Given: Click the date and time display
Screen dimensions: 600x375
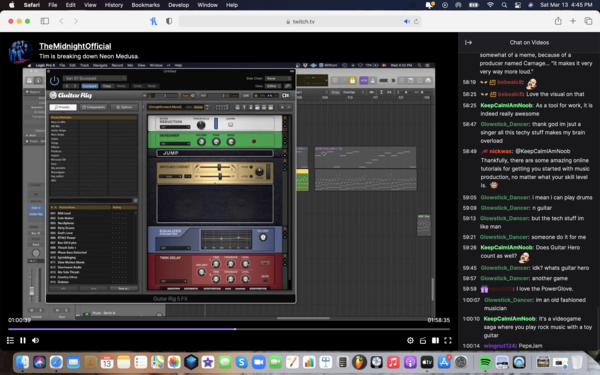Looking at the screenshot, I should [x=566, y=5].
